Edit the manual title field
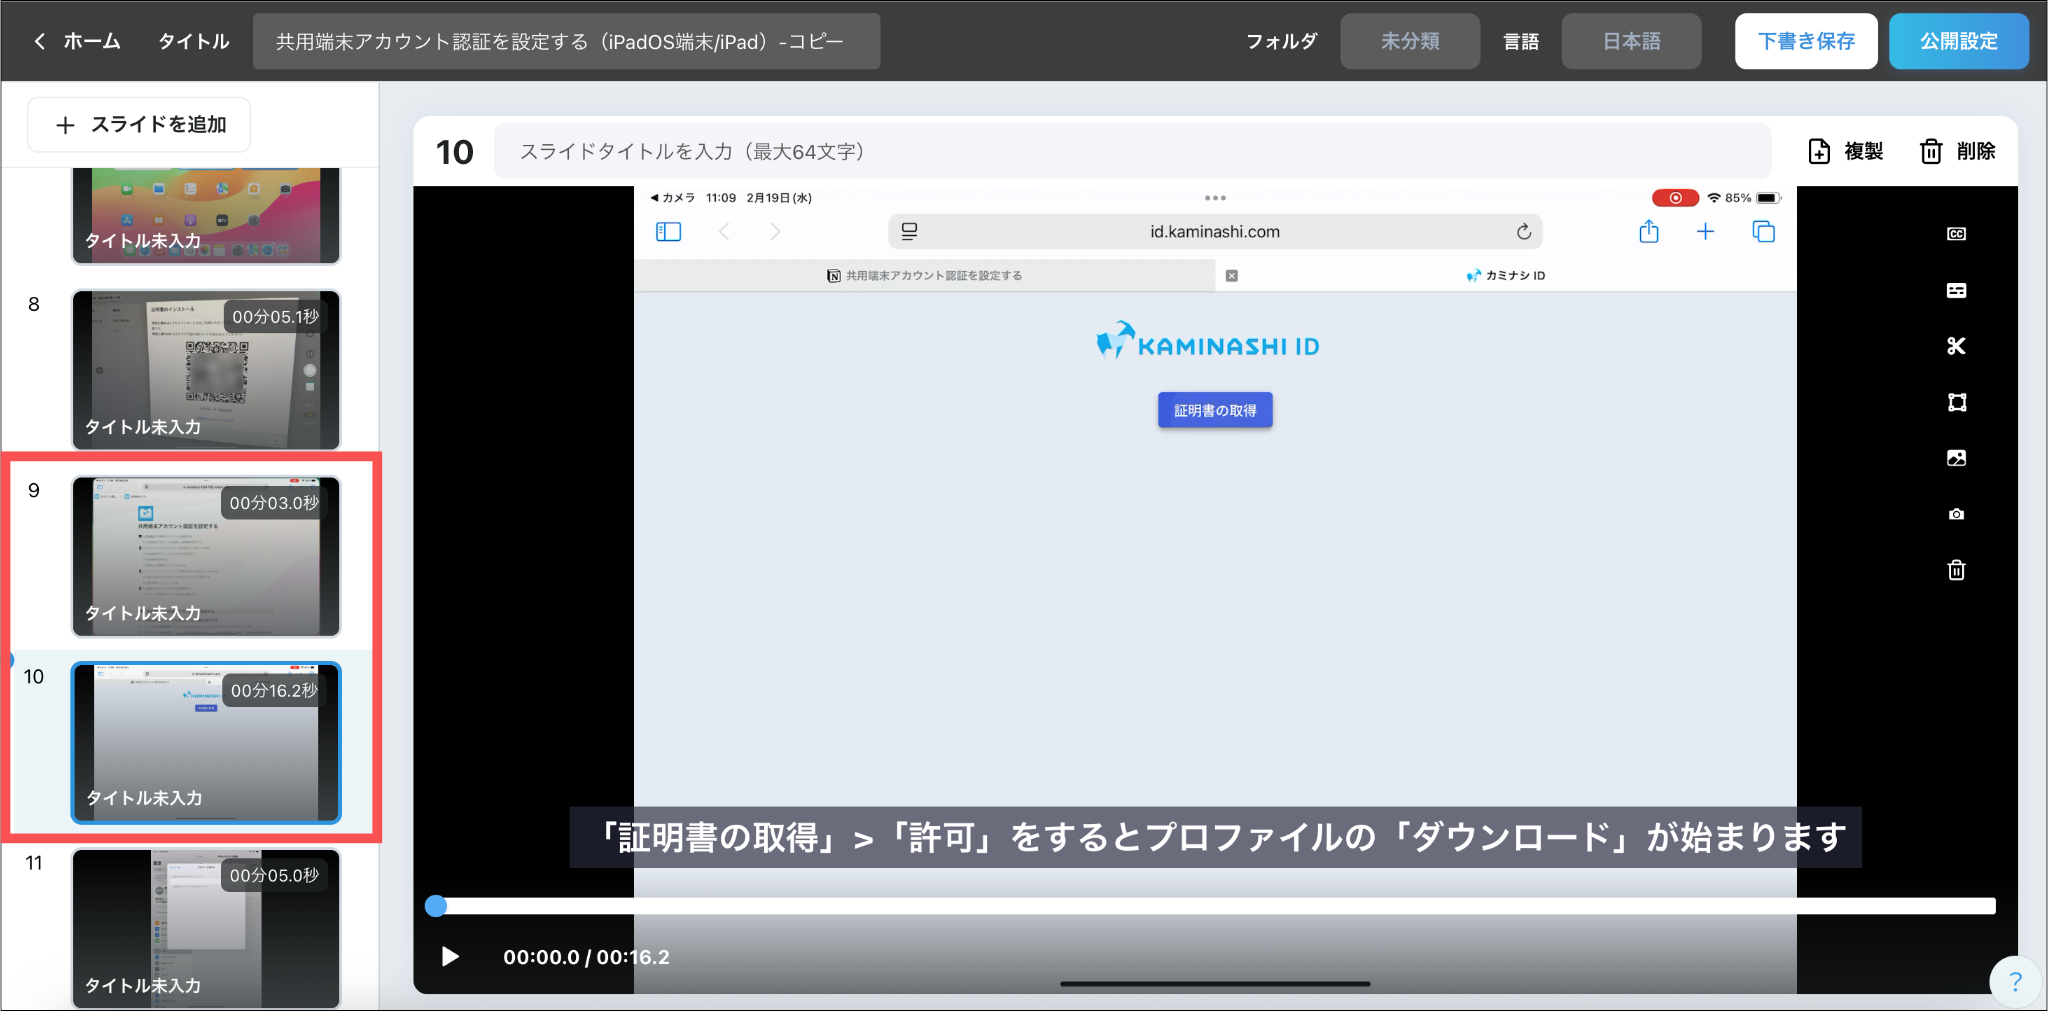Viewport: 2048px width, 1011px height. coord(566,41)
